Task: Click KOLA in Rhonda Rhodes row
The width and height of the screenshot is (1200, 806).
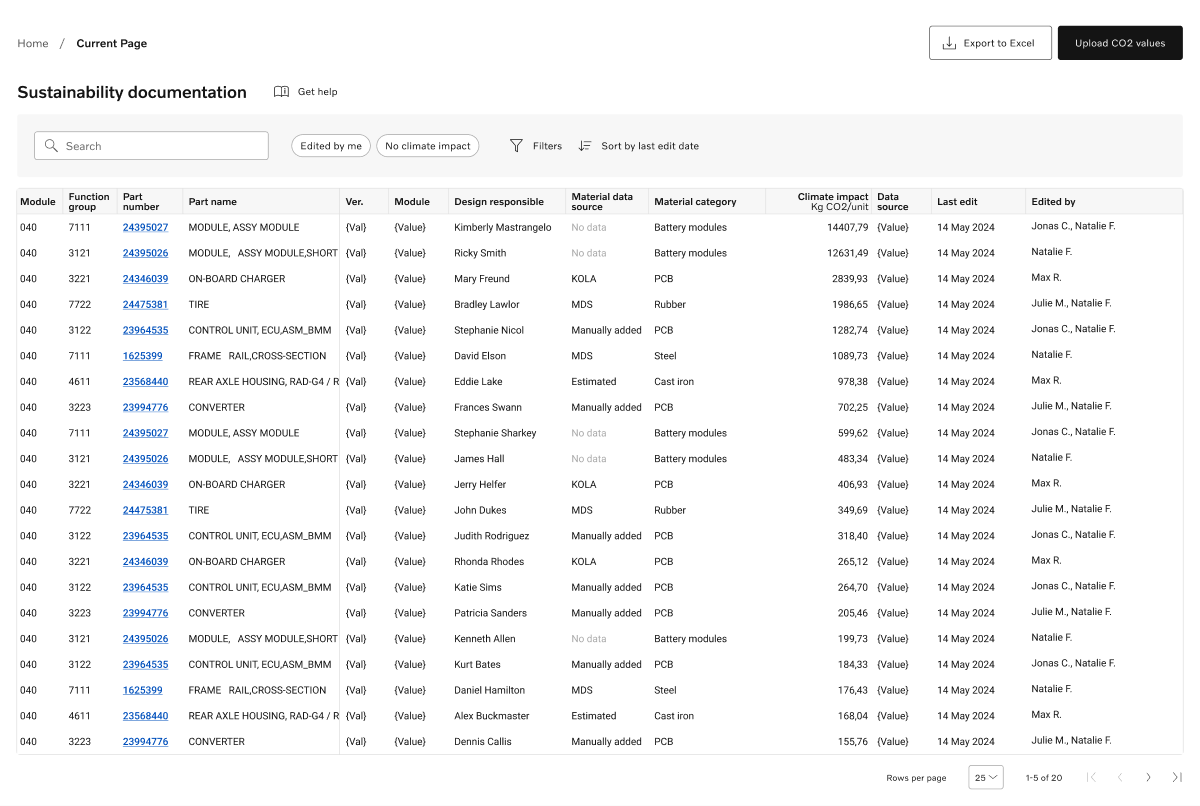Action: (584, 562)
